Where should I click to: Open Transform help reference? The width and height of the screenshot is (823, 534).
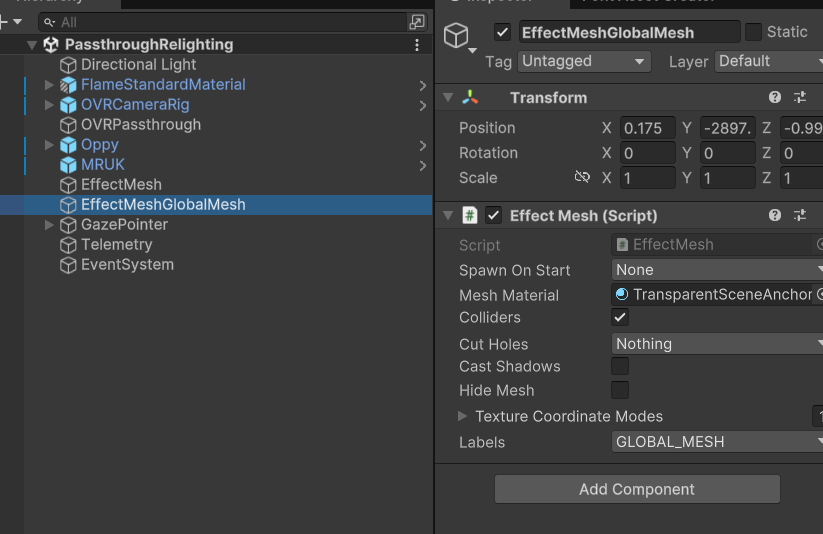775,97
